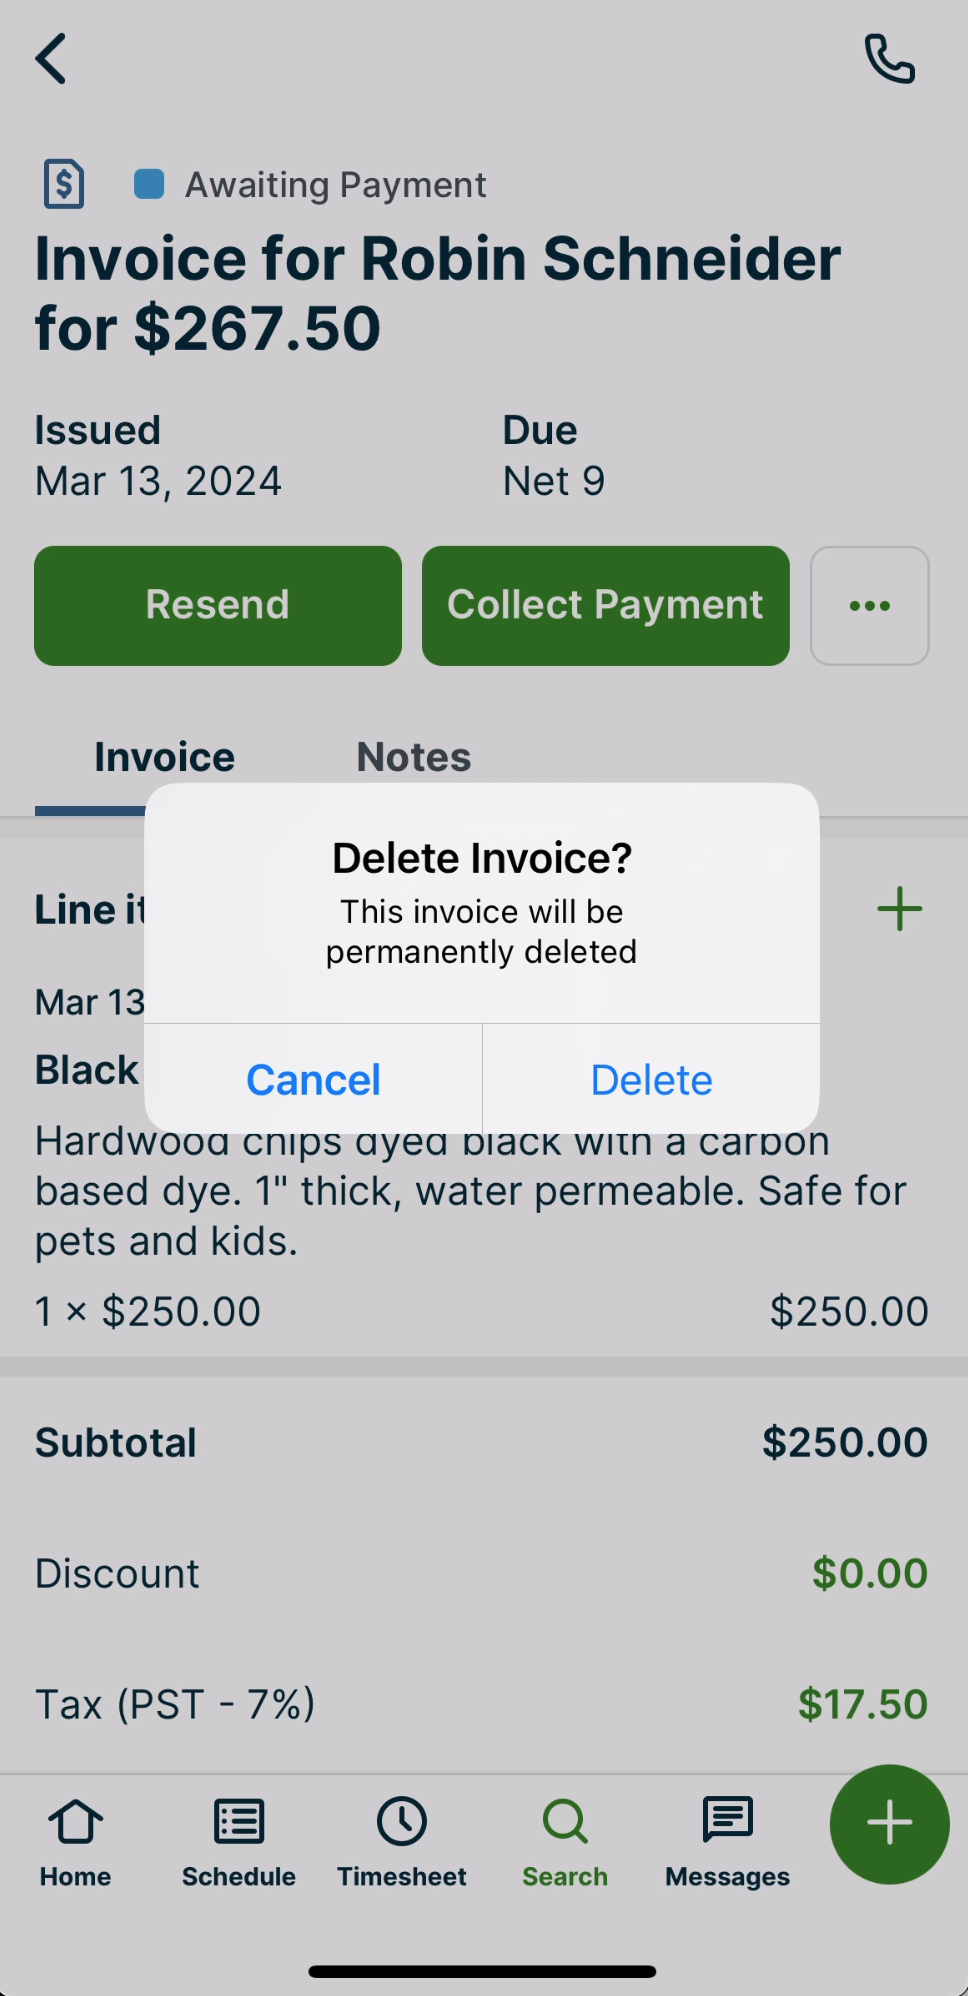Tap the invoice dollar document icon
The image size is (968, 1996).
(64, 184)
